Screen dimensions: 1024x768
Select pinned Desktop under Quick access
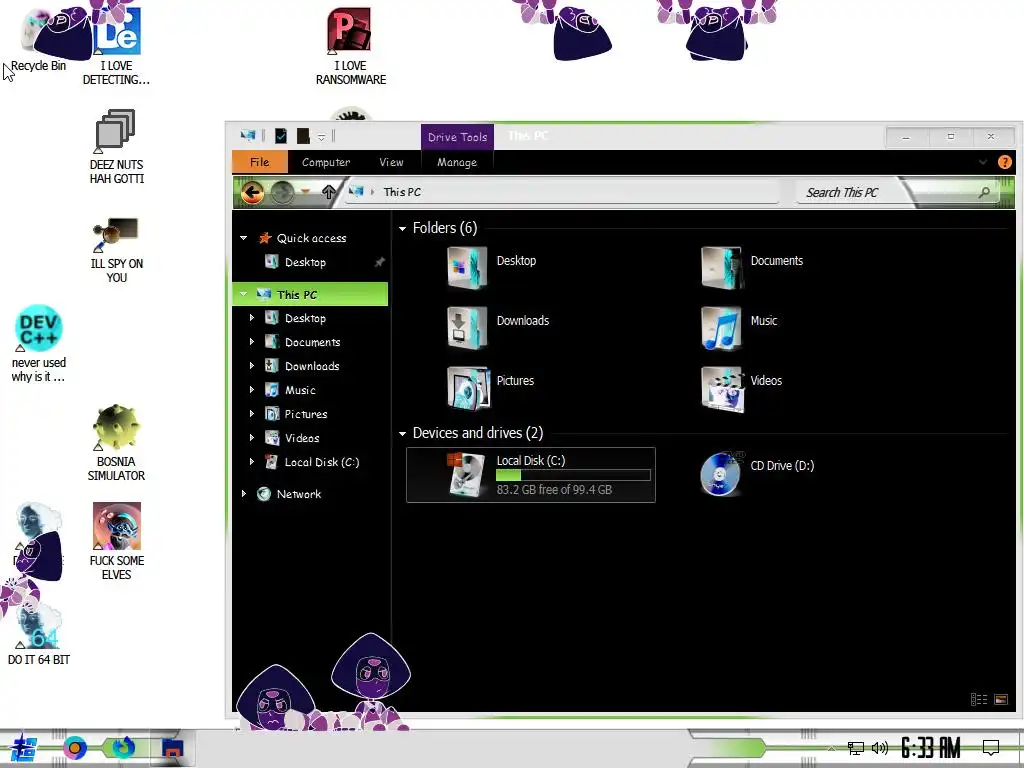coord(305,263)
